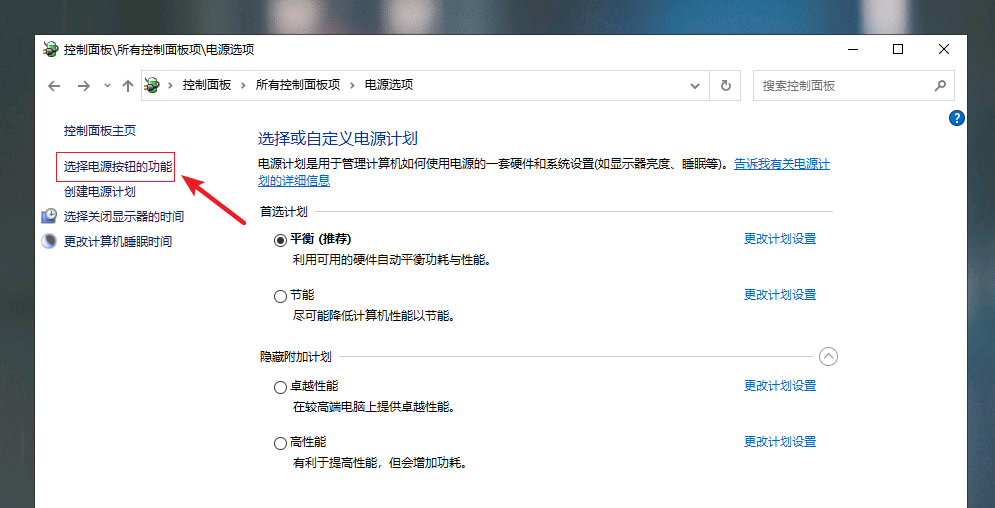Screen dimensions: 995x508
Task: Select the 卓越性能 power plan
Action: pos(280,386)
